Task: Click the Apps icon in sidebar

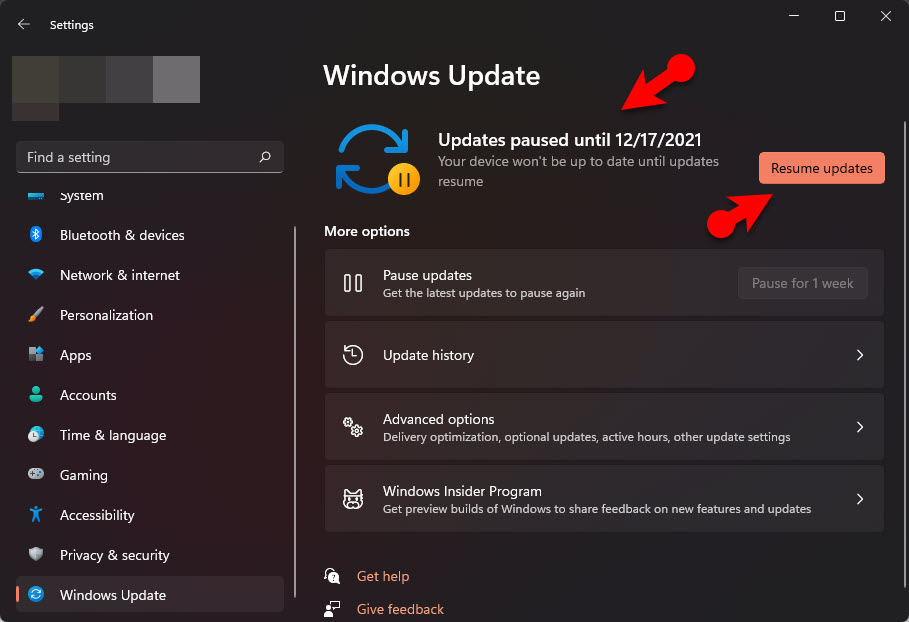Action: point(36,354)
